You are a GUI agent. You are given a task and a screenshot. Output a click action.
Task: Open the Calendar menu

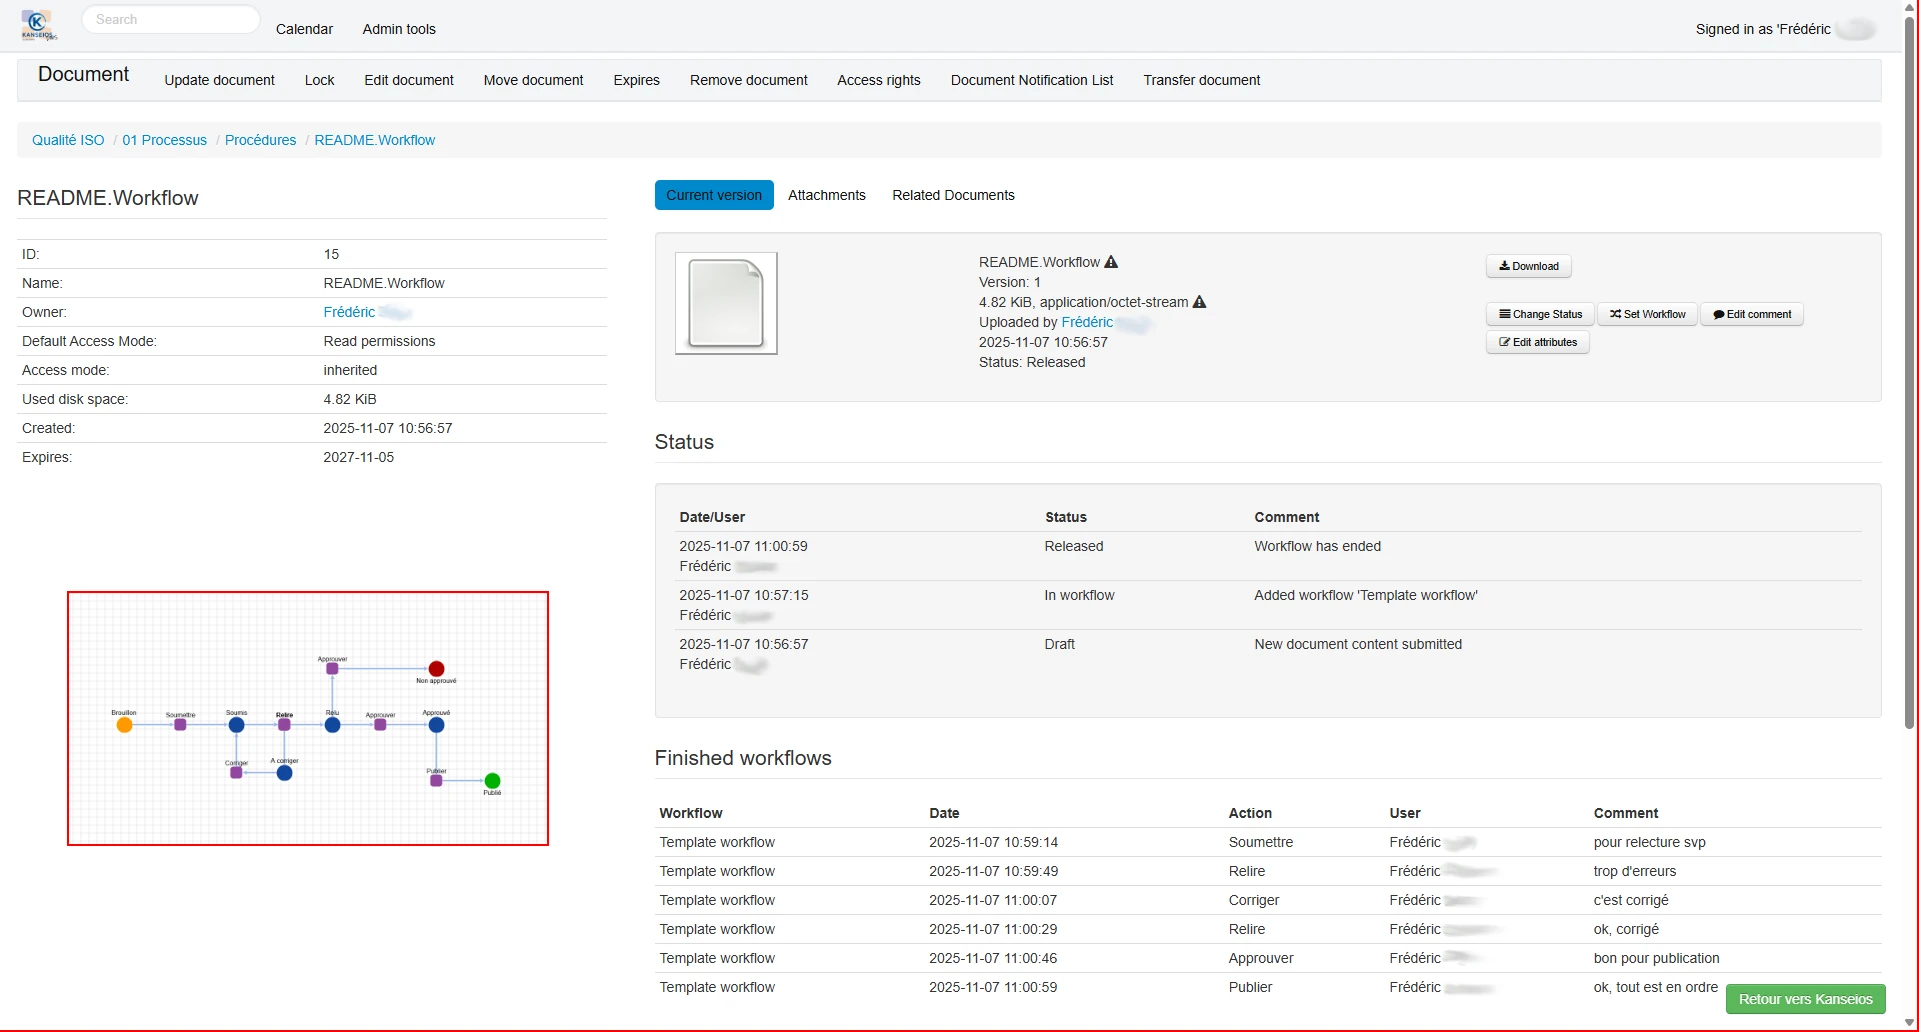click(x=304, y=29)
